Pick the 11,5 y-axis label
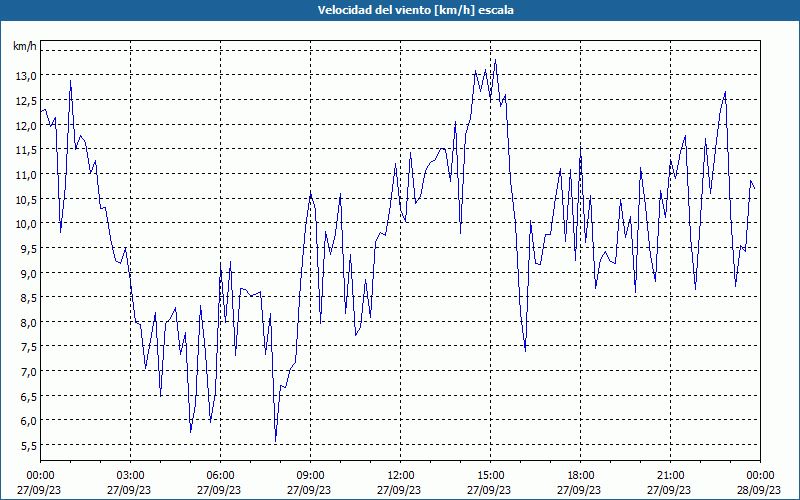Viewport: 800px width, 500px height. point(26,150)
